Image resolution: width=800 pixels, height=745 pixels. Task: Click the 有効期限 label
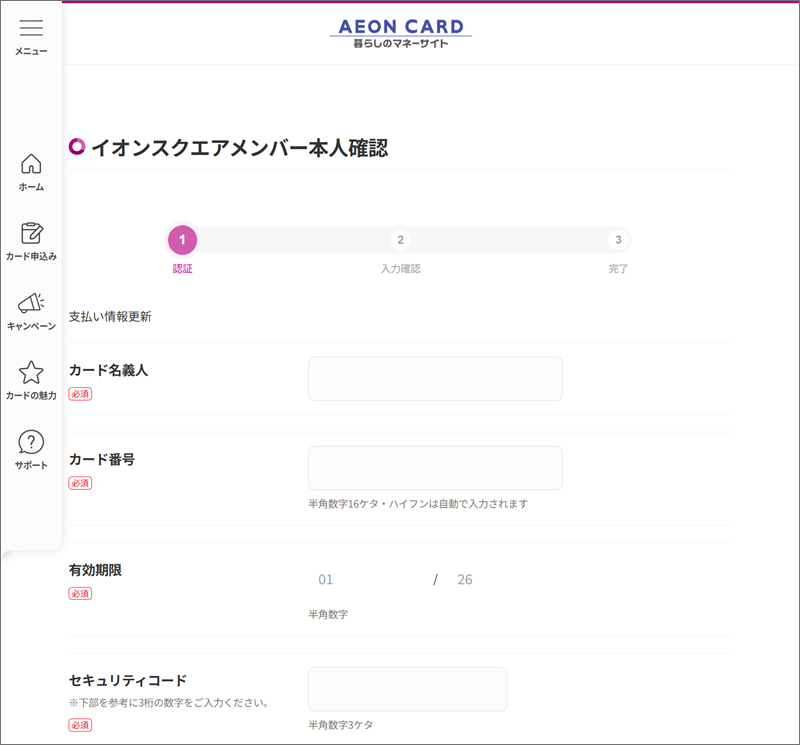click(95, 570)
